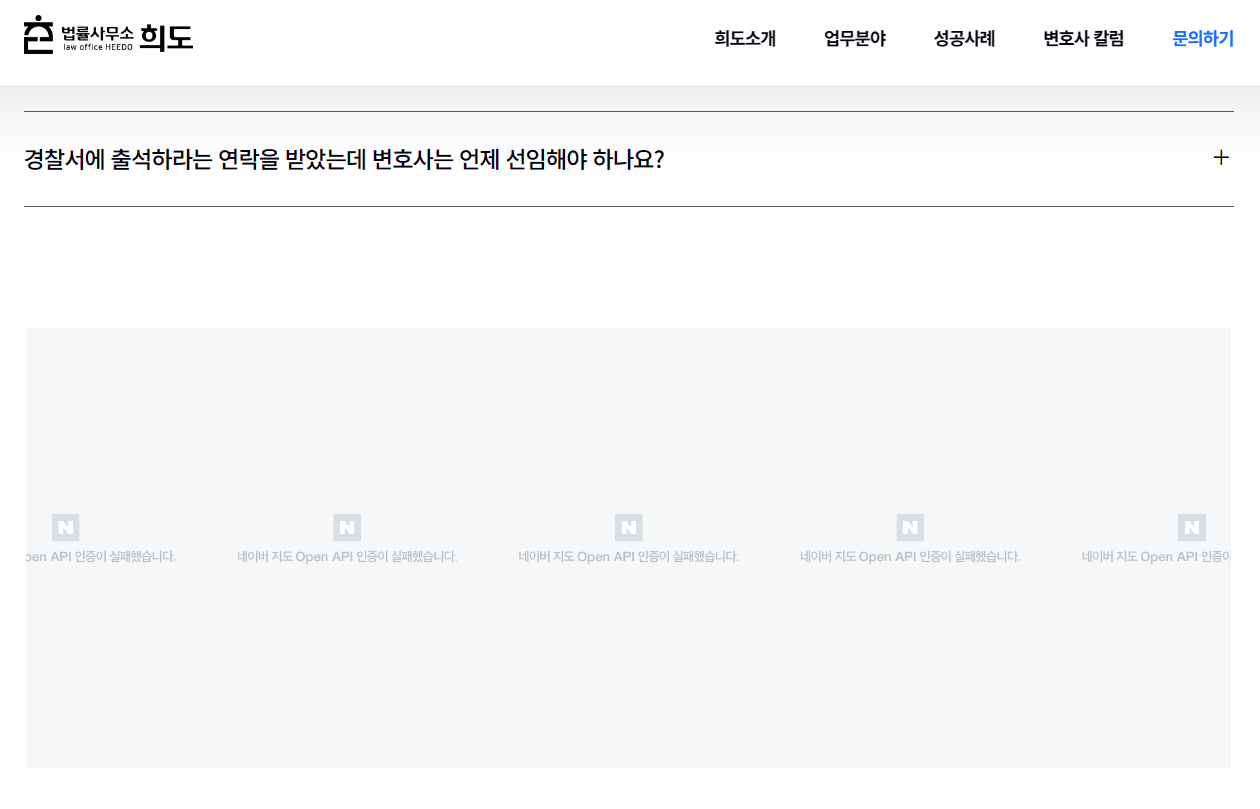Click the blue 문의하기 link
Image resolution: width=1260 pixels, height=809 pixels.
[1202, 38]
